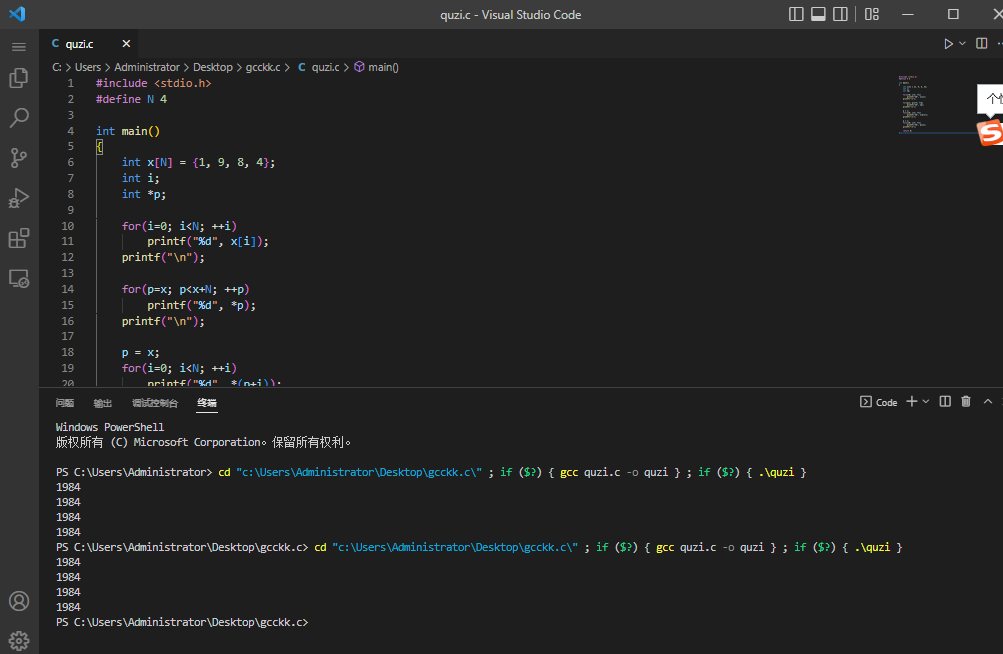Toggle the secondary side bar layout button
The image size is (1003, 654).
tap(840, 14)
